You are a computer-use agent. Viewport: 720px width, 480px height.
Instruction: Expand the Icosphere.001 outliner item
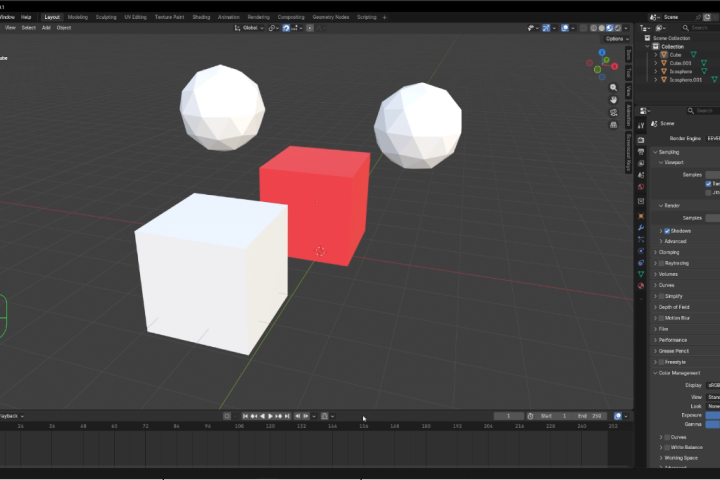(656, 80)
